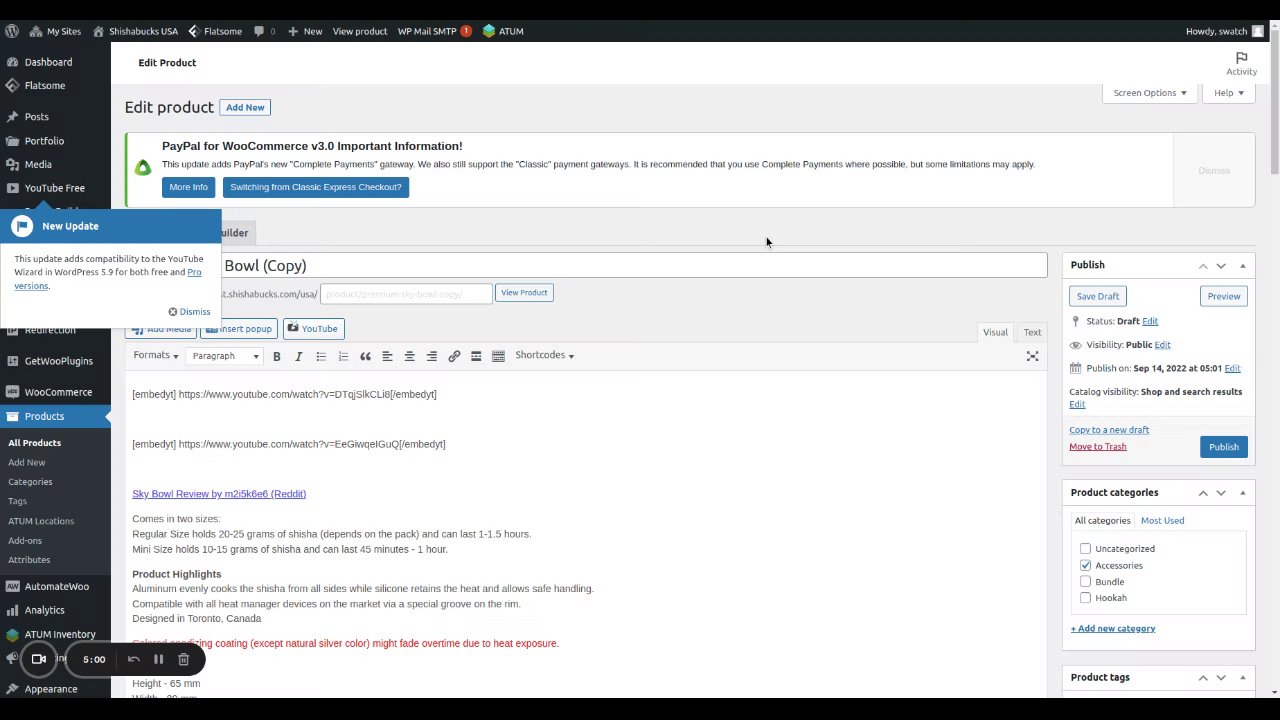
Task: Click the WordPress logo in the admin bar
Action: click(11, 31)
